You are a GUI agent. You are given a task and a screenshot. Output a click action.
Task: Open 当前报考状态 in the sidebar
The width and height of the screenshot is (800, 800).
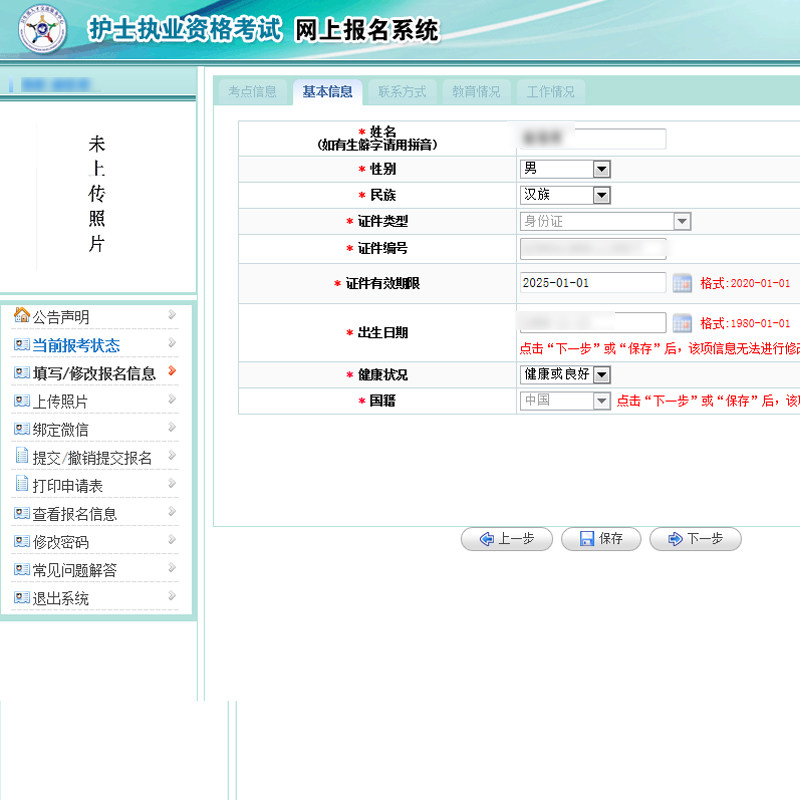click(76, 345)
